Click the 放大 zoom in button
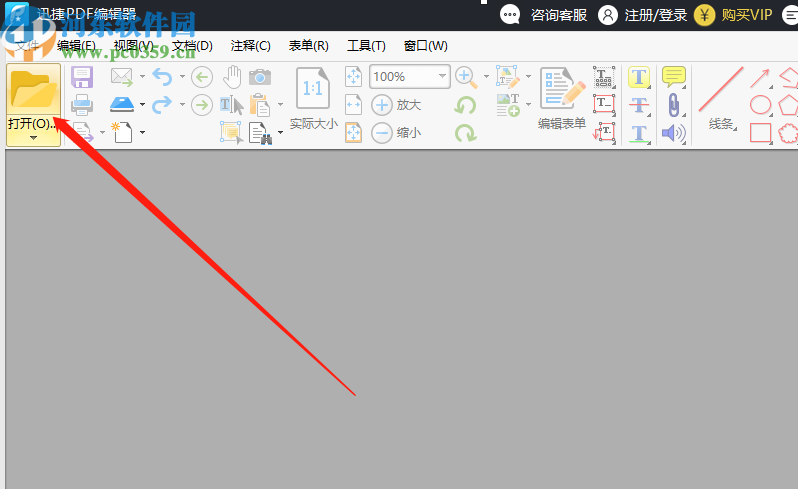 pyautogui.click(x=396, y=105)
